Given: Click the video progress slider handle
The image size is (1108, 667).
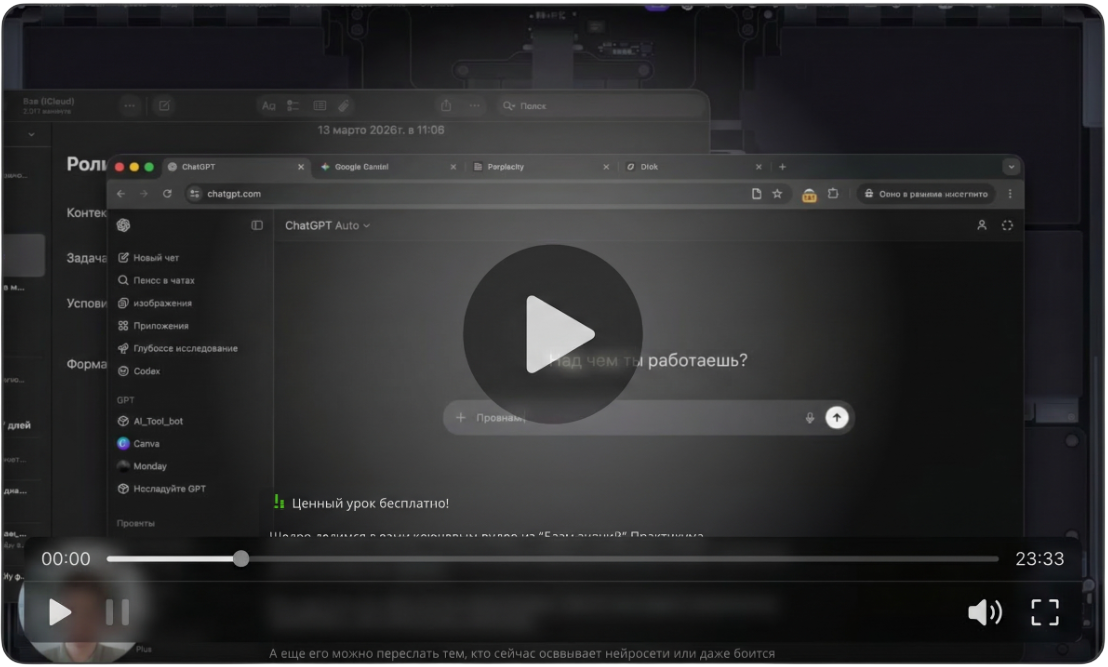Looking at the screenshot, I should point(241,559).
